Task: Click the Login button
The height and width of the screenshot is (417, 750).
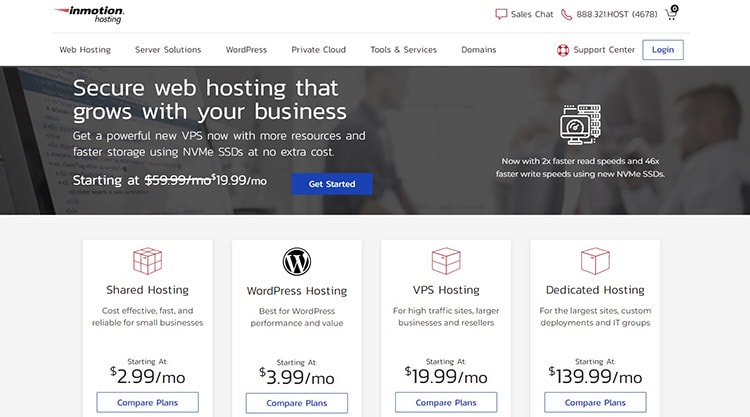Action: [663, 50]
